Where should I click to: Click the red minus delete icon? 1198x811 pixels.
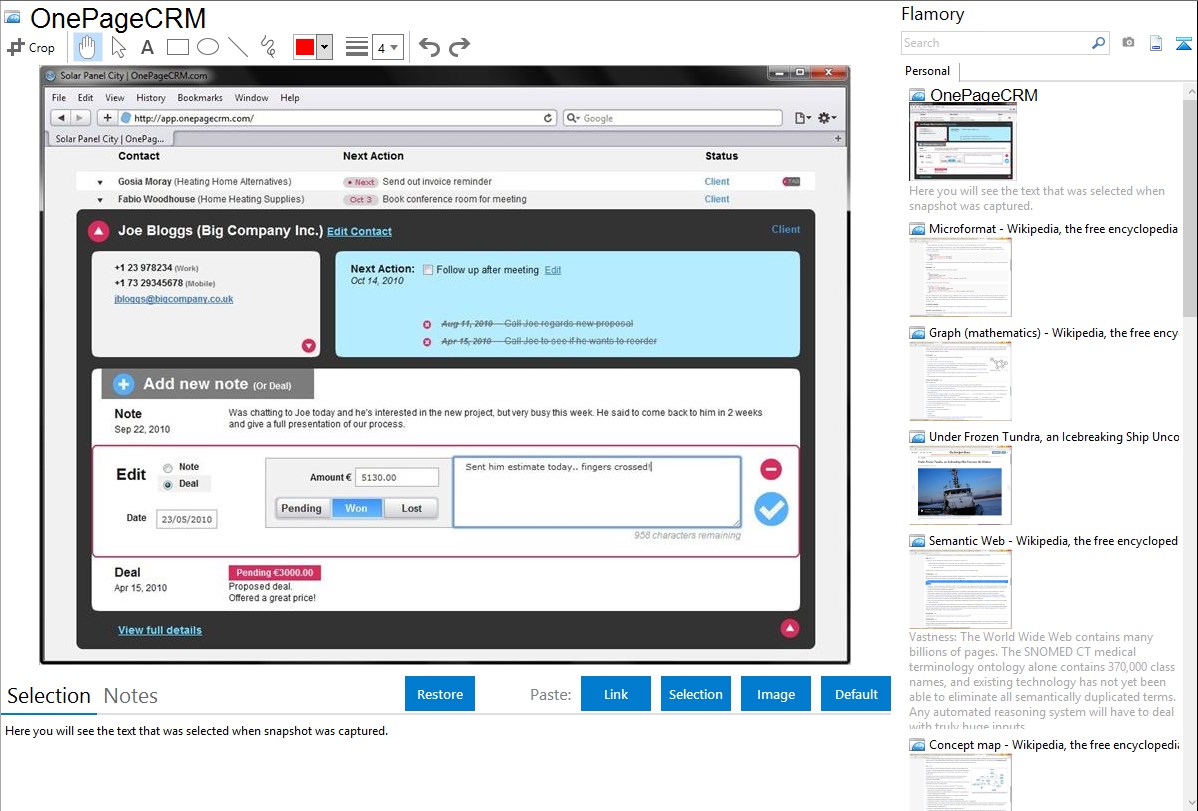(x=771, y=469)
